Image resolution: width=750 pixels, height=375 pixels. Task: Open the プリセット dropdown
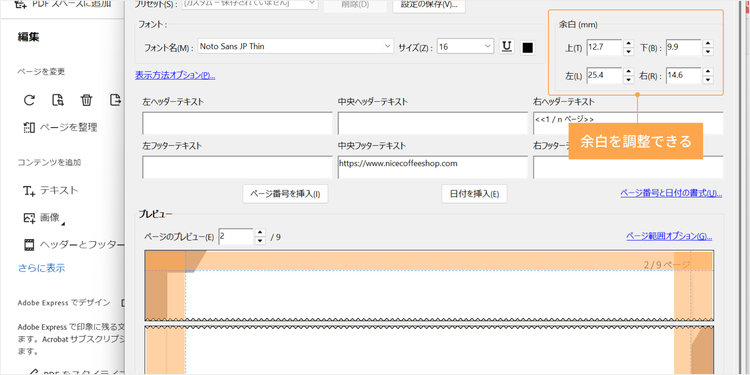[x=251, y=4]
